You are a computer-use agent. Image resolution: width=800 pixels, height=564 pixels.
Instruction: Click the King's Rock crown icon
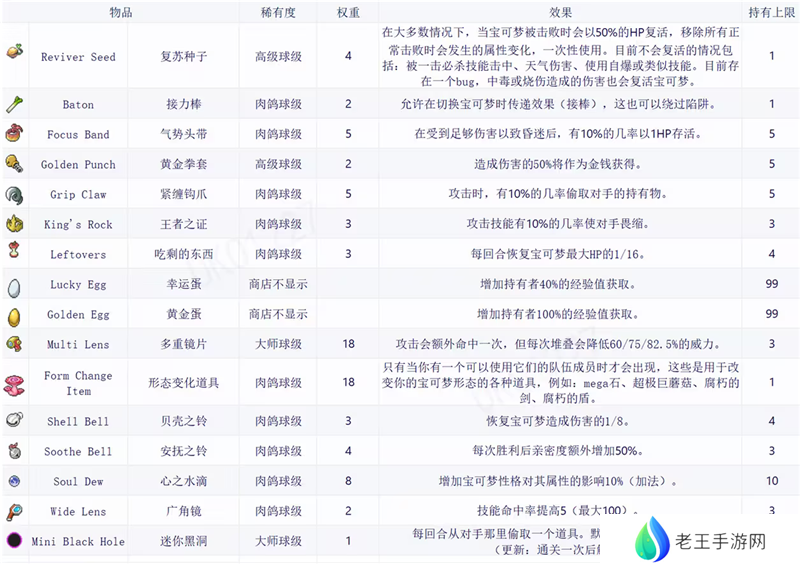(x=14, y=224)
